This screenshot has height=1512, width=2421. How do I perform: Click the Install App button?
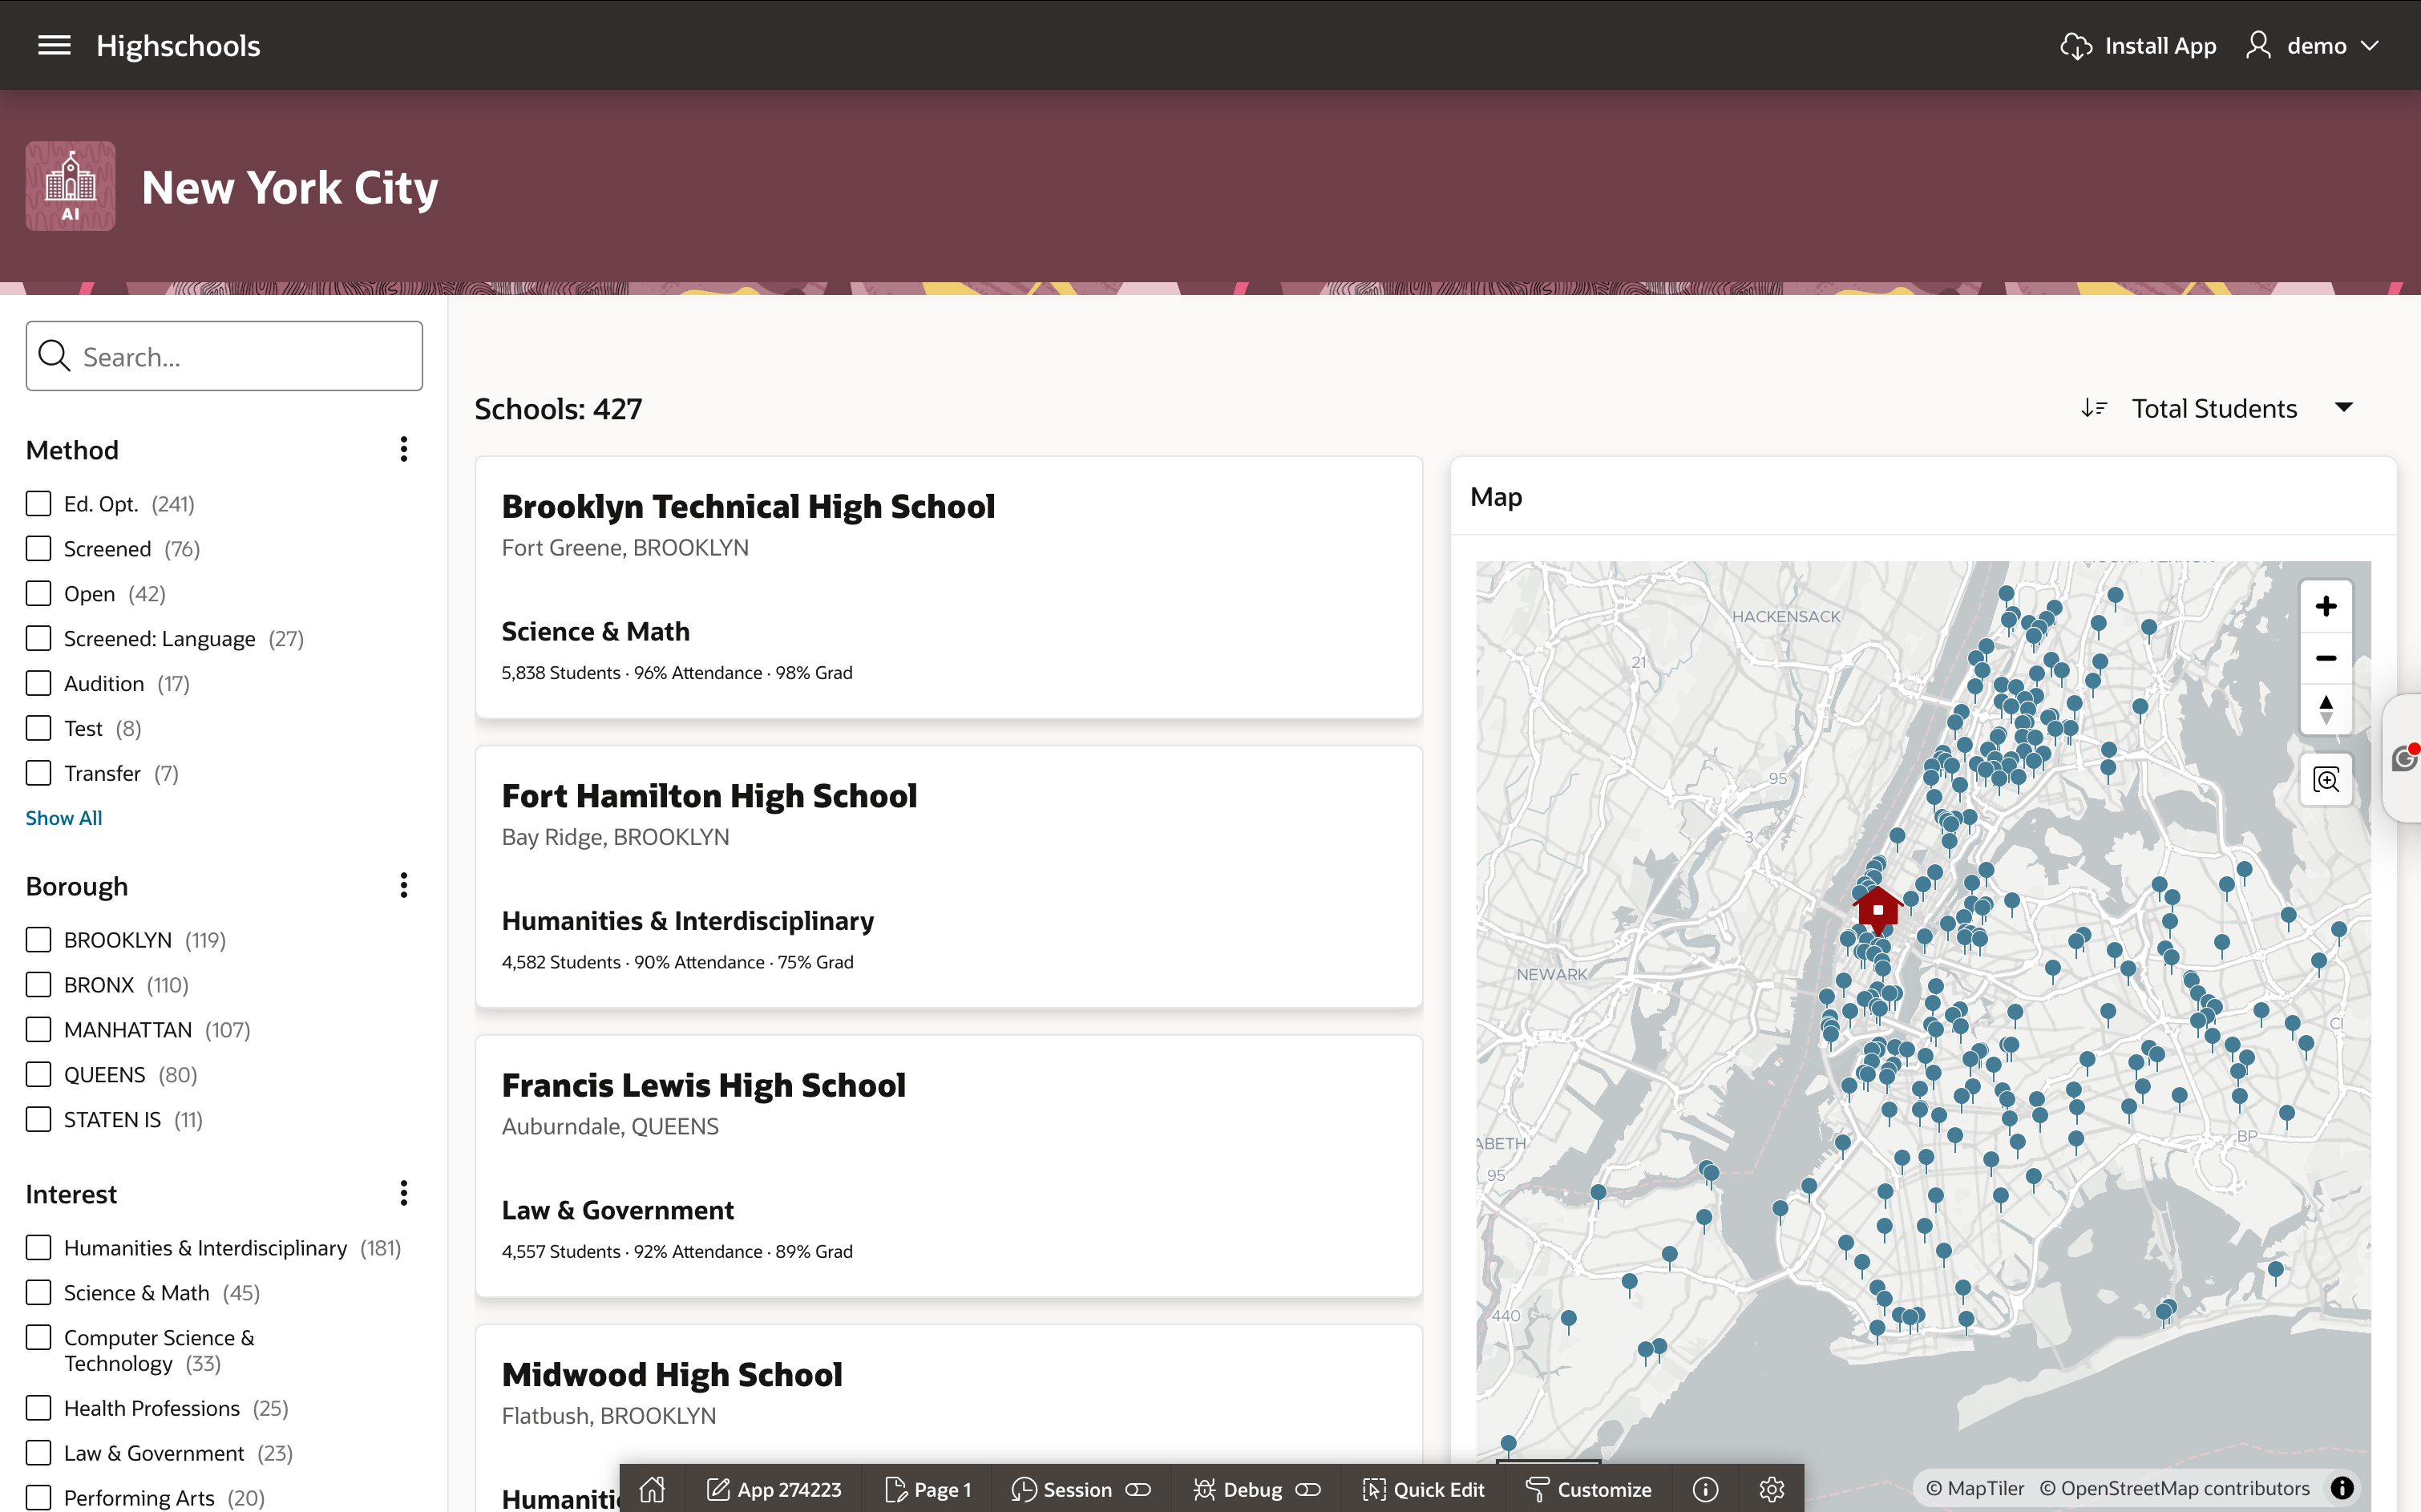(x=2139, y=46)
